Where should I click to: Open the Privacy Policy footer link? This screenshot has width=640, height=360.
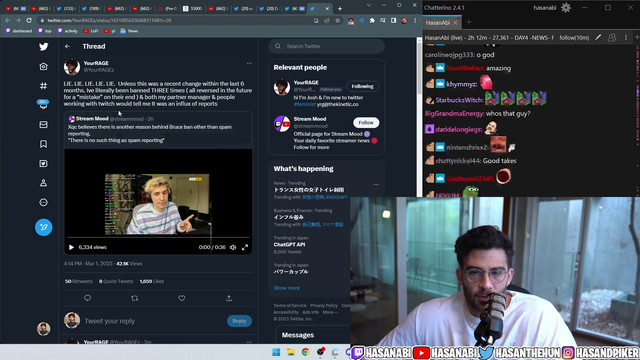click(324, 305)
